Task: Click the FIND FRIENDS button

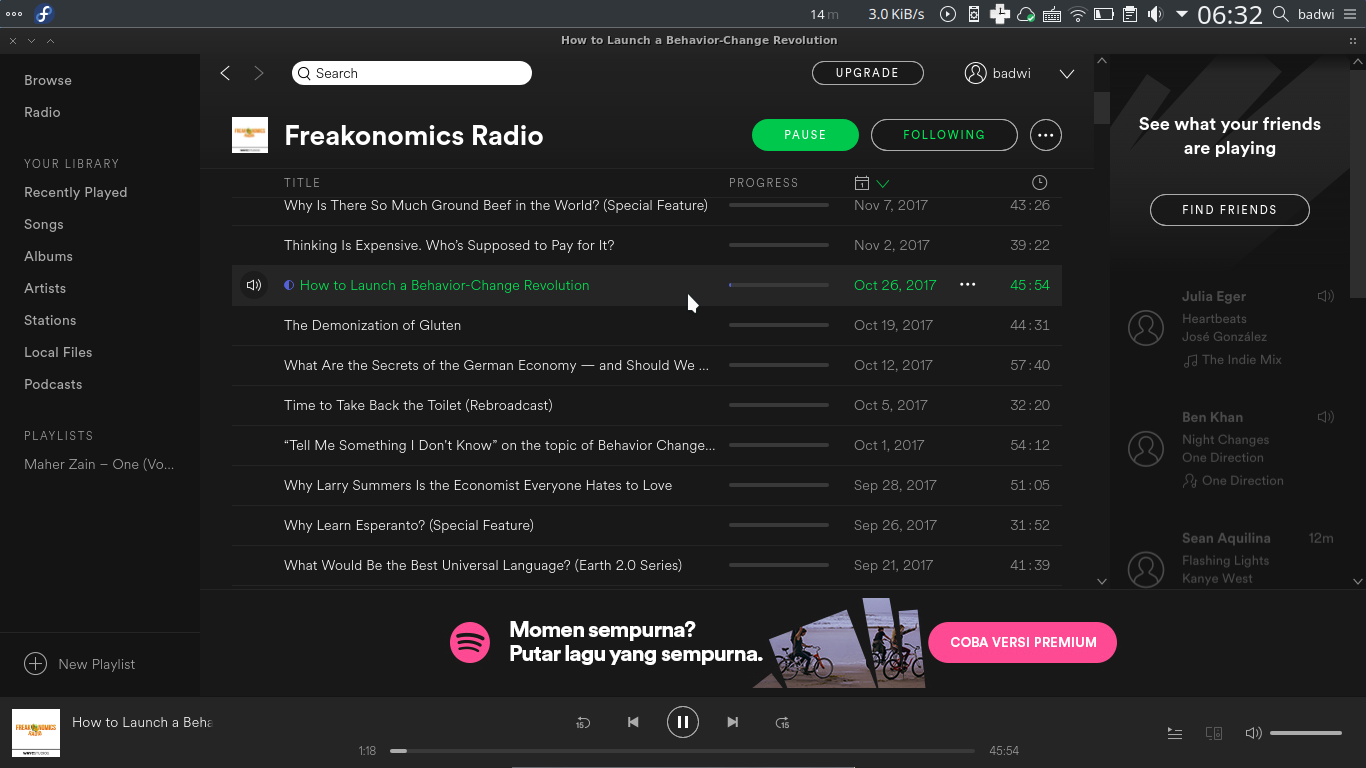Action: pyautogui.click(x=1230, y=210)
